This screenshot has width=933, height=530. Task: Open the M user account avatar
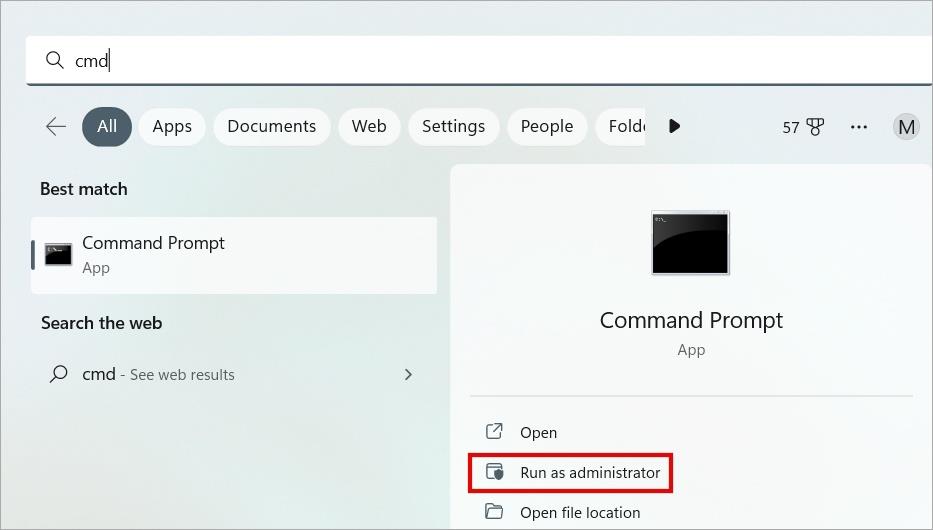tap(906, 127)
